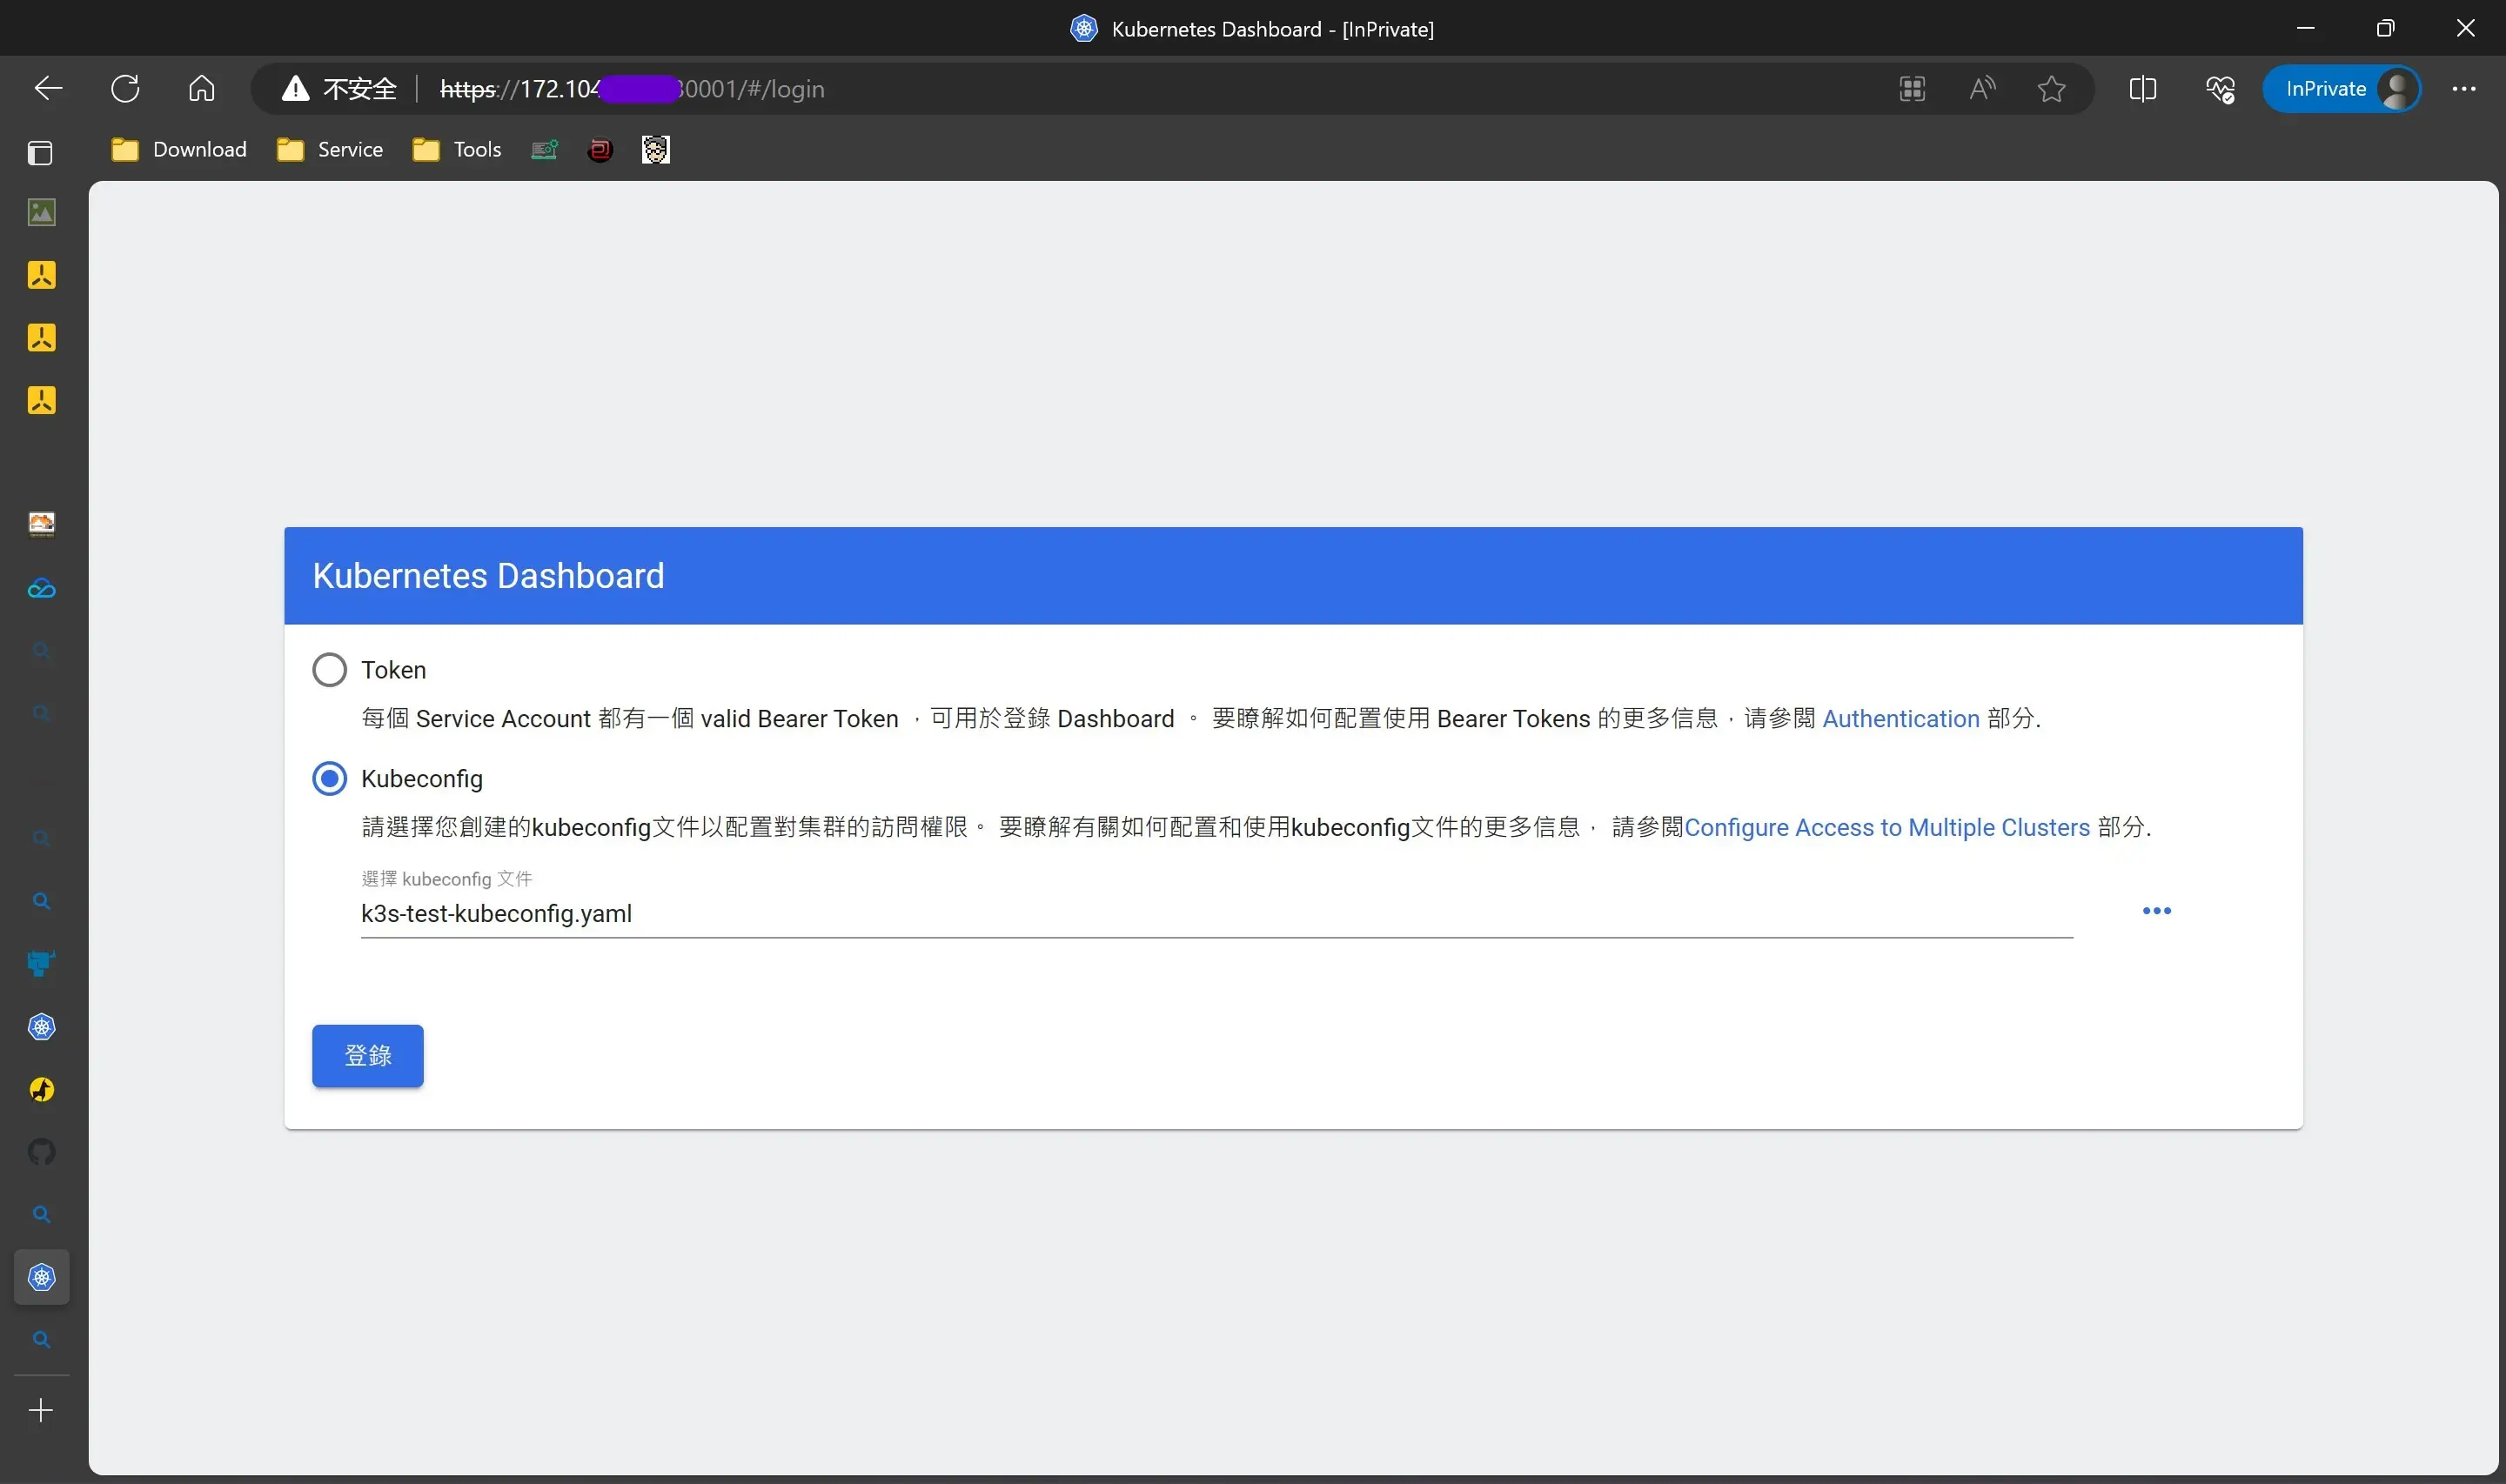Click the 選擇 kubeconfig 文件 field label
Viewport: 2506px width, 1484px height.
click(x=446, y=879)
